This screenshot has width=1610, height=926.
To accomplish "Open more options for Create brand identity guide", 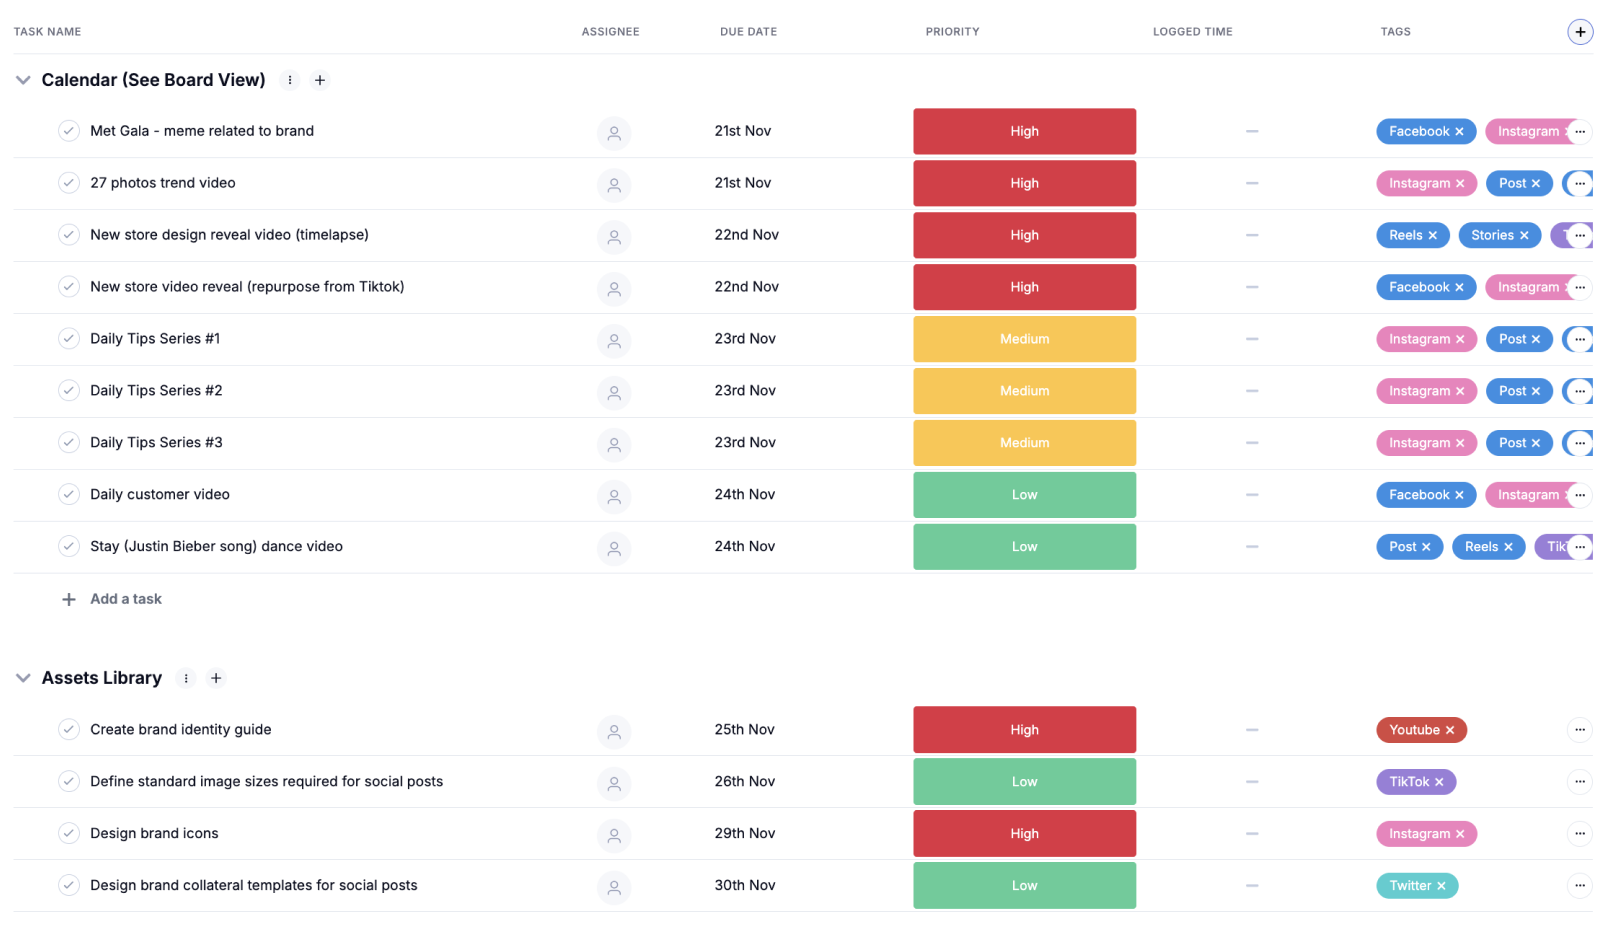I will point(1579,730).
